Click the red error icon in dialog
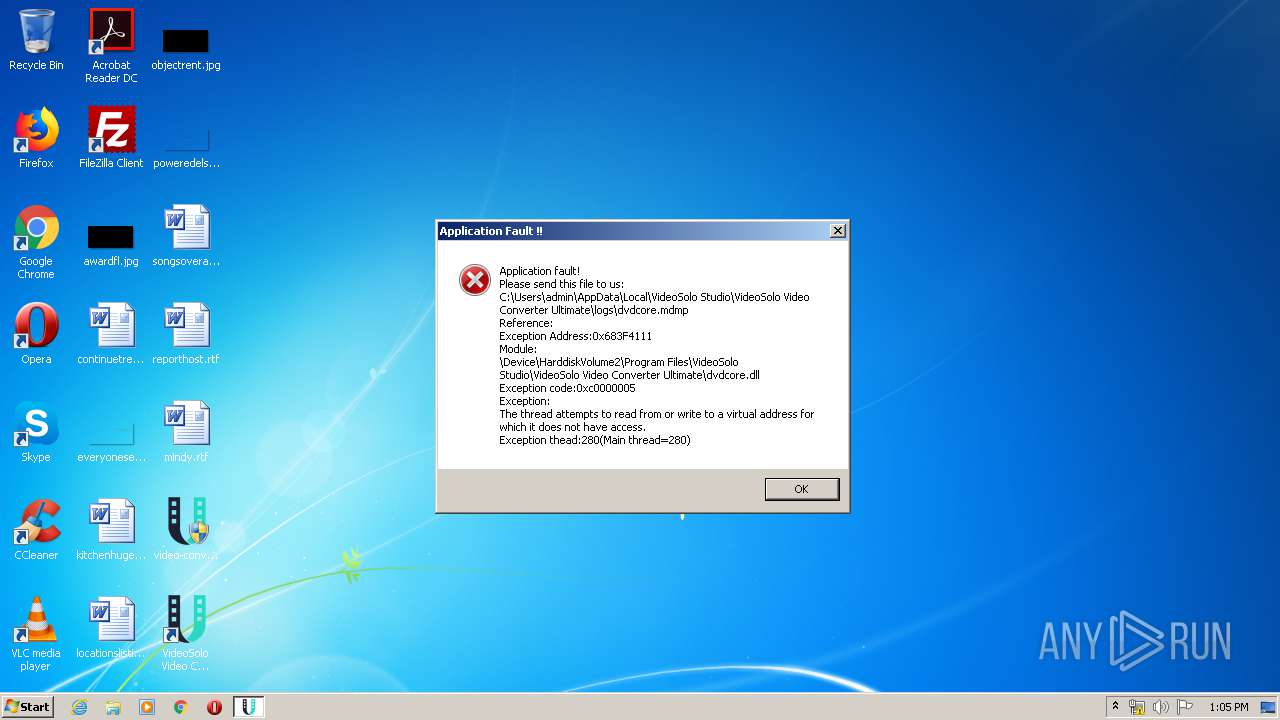This screenshot has height=720, width=1280. (475, 280)
